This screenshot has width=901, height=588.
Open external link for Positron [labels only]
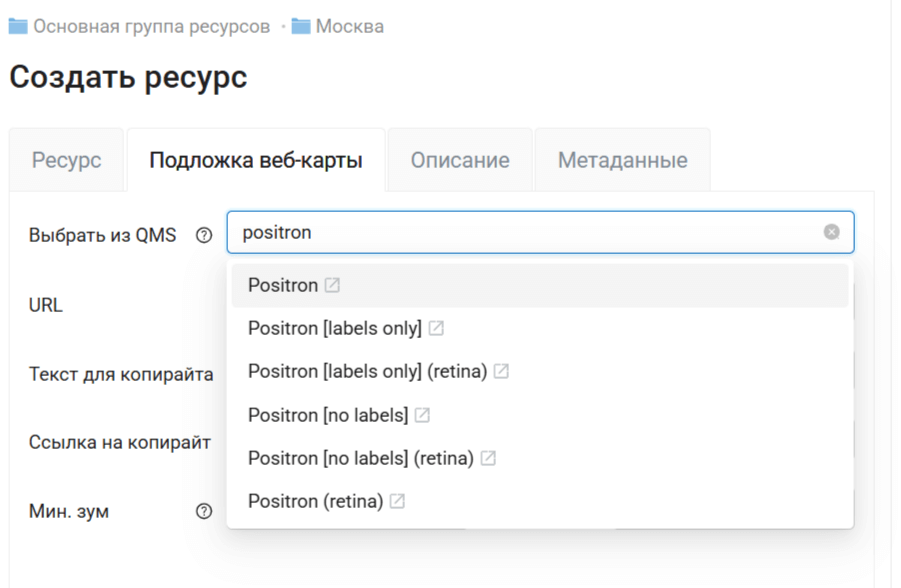click(436, 329)
